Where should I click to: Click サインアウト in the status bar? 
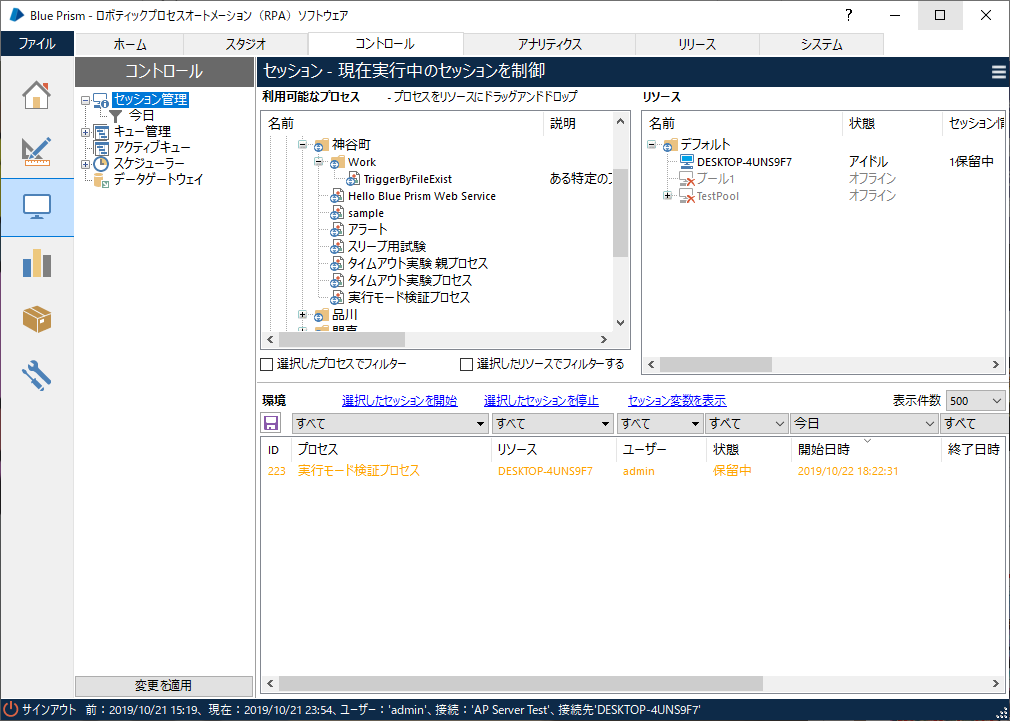49,709
